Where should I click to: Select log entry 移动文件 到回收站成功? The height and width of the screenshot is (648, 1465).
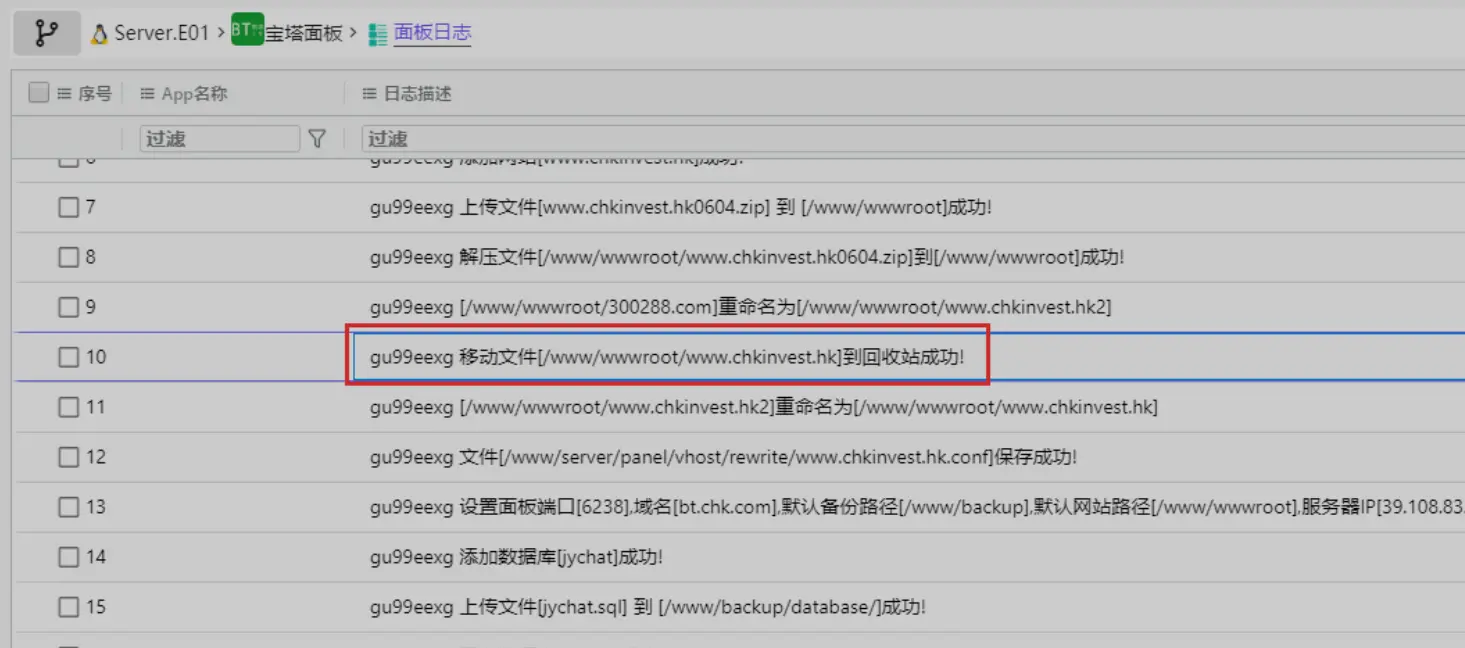(667, 357)
